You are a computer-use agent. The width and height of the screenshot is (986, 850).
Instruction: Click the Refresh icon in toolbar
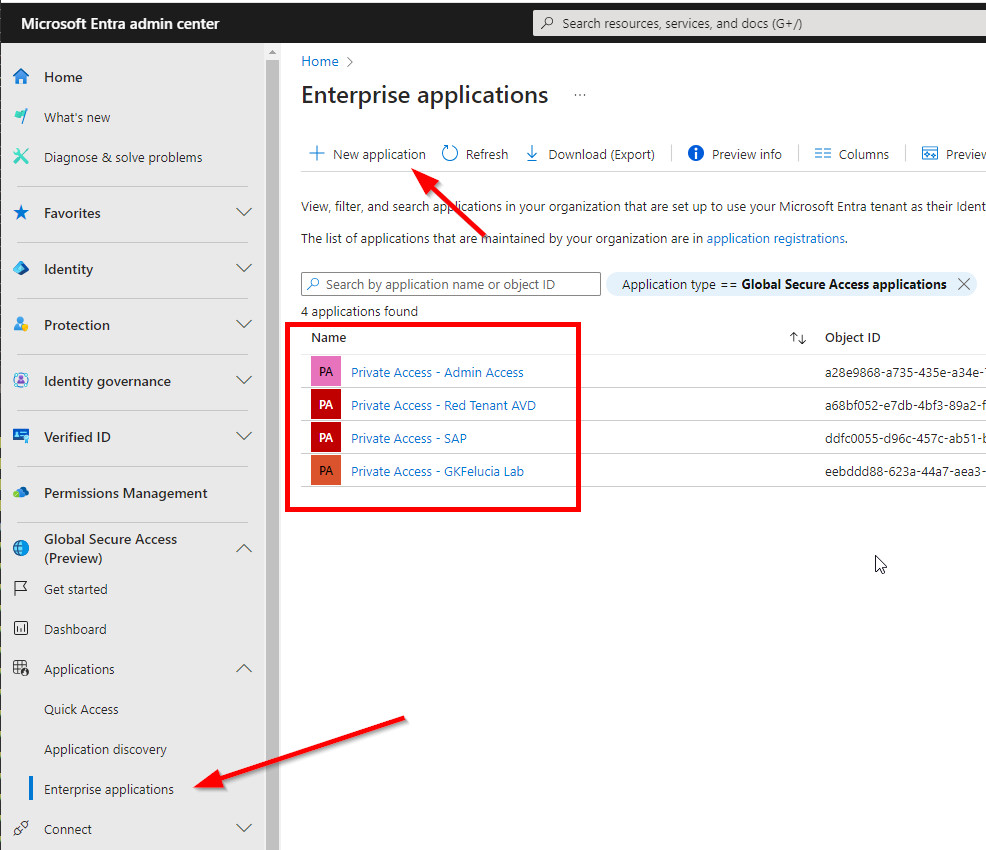pos(450,154)
